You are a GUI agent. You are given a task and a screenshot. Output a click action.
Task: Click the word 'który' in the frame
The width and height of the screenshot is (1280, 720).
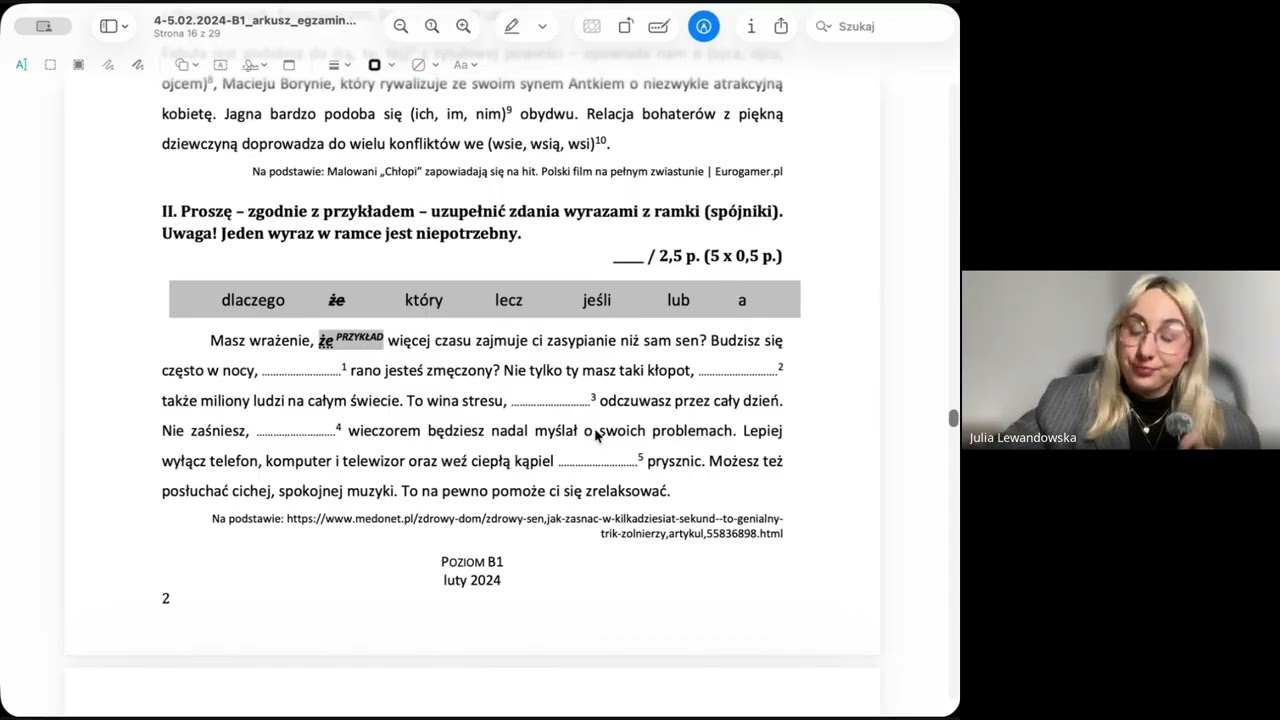click(424, 300)
